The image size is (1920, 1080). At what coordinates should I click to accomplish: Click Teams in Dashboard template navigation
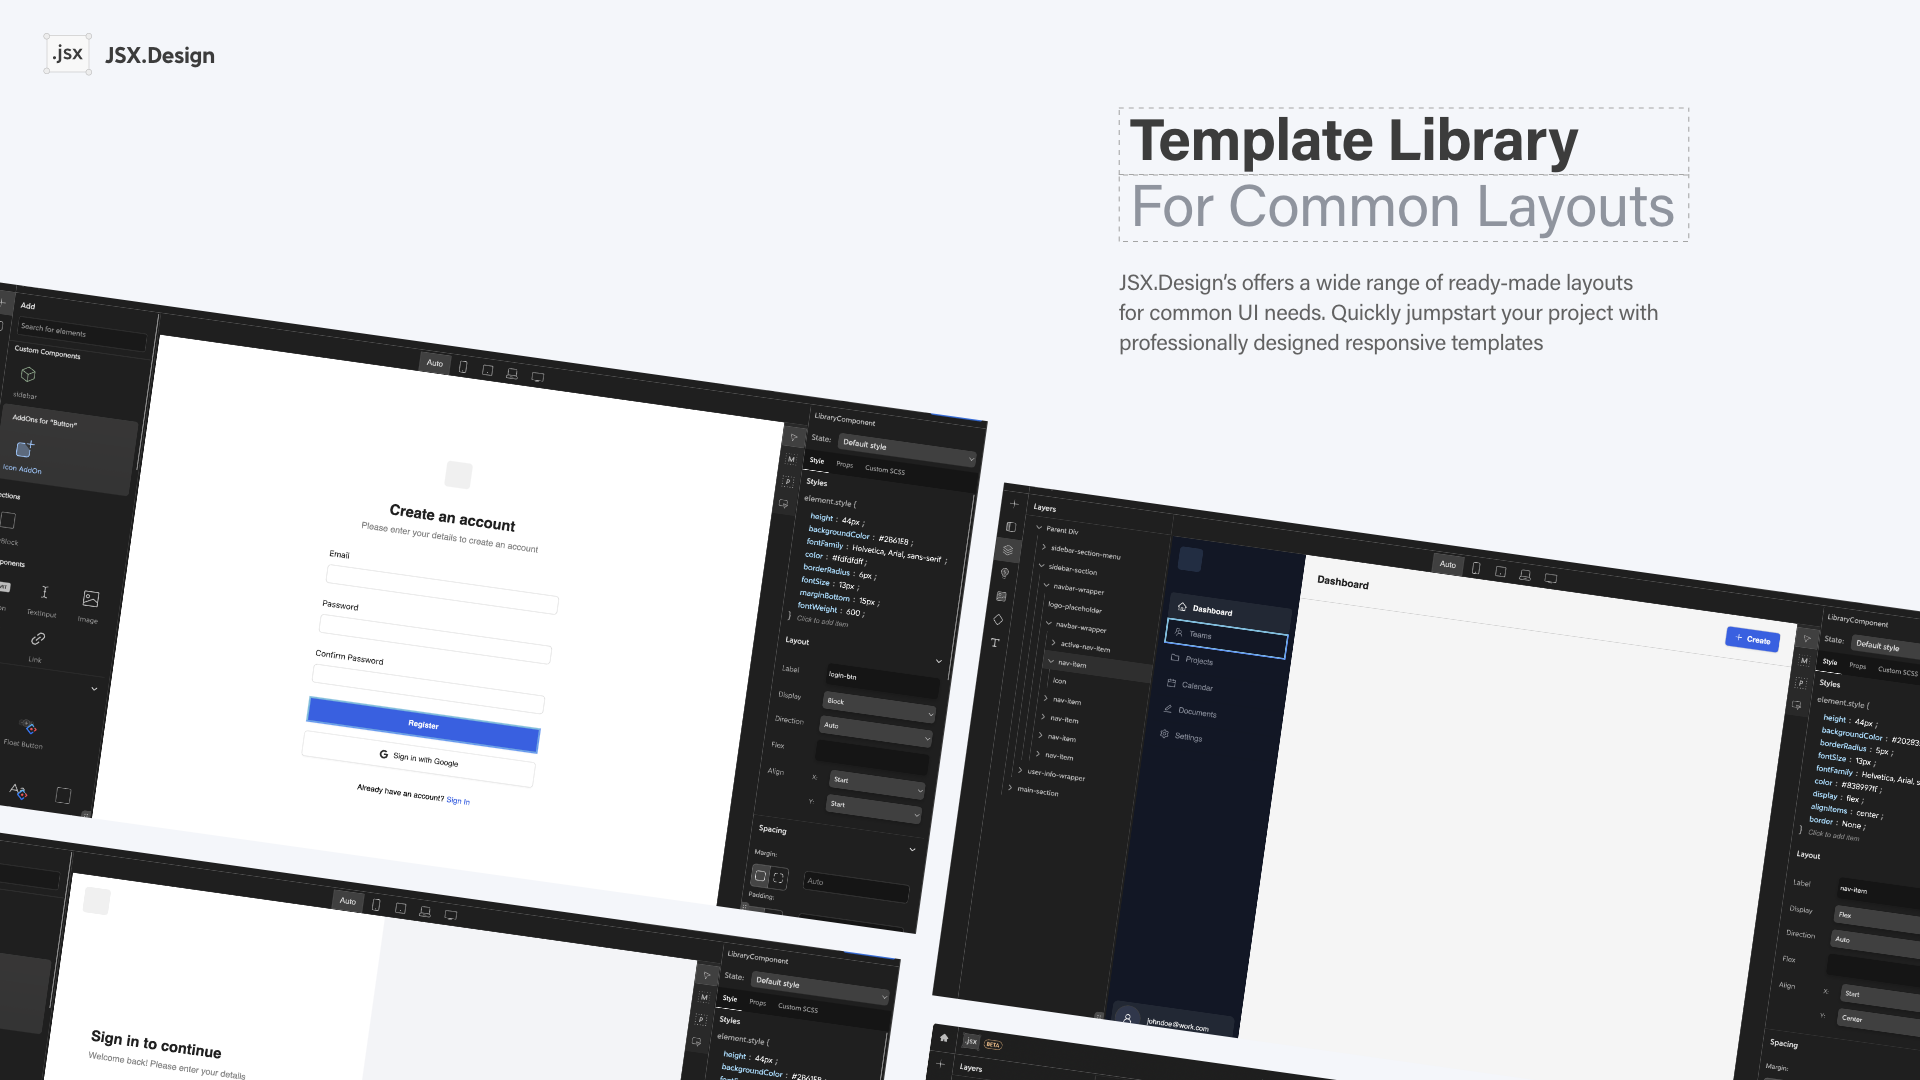(x=1226, y=638)
